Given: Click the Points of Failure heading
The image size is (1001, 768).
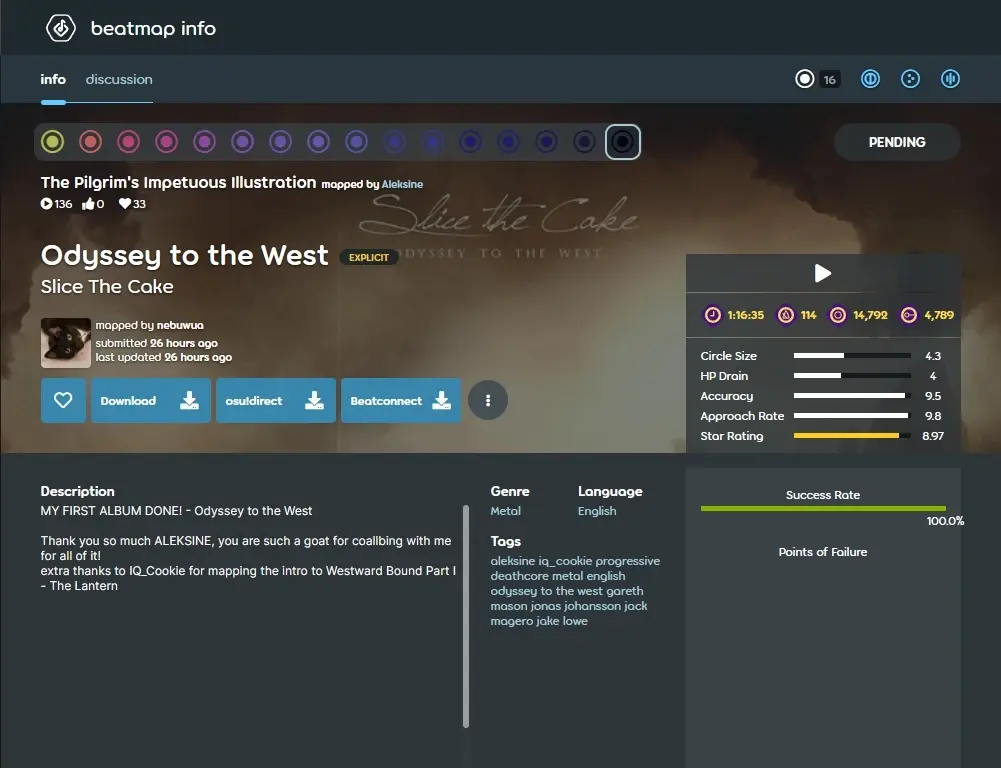Looking at the screenshot, I should click(x=823, y=552).
